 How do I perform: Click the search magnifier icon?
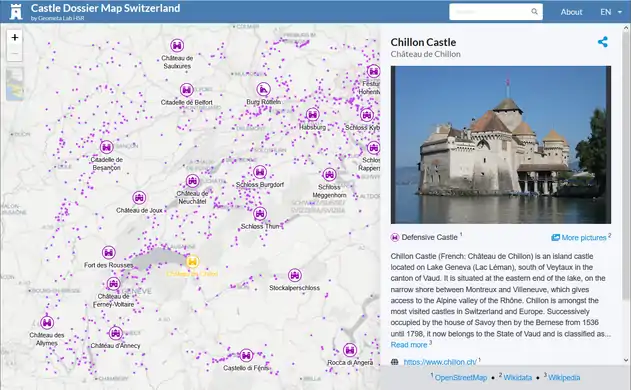(534, 12)
